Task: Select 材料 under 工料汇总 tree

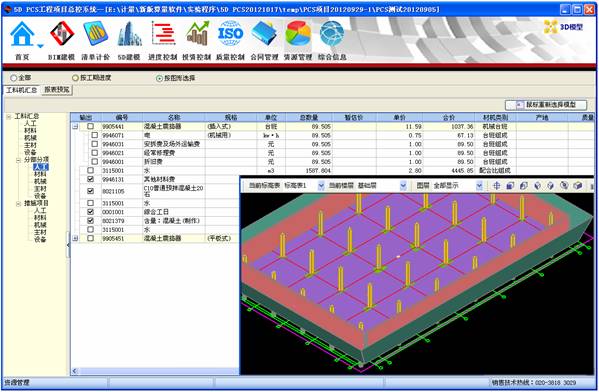Action: tap(30, 130)
